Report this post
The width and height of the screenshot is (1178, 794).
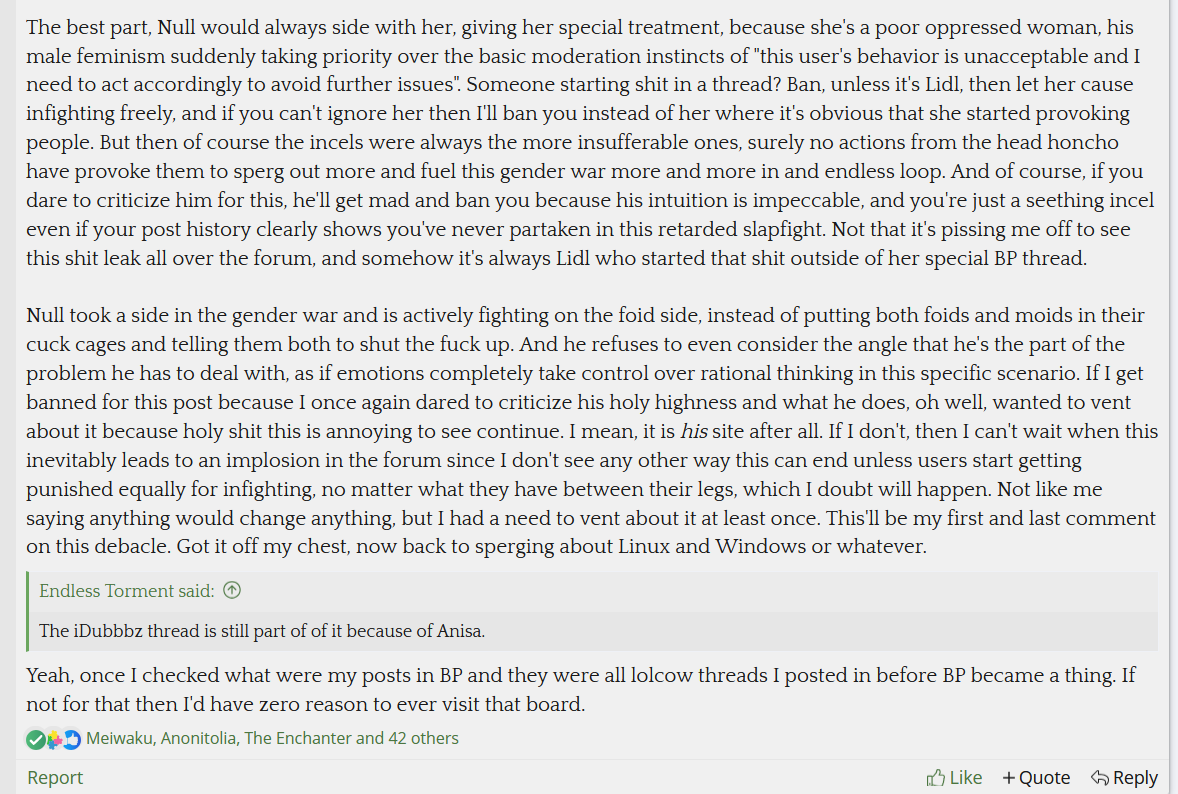point(55,778)
